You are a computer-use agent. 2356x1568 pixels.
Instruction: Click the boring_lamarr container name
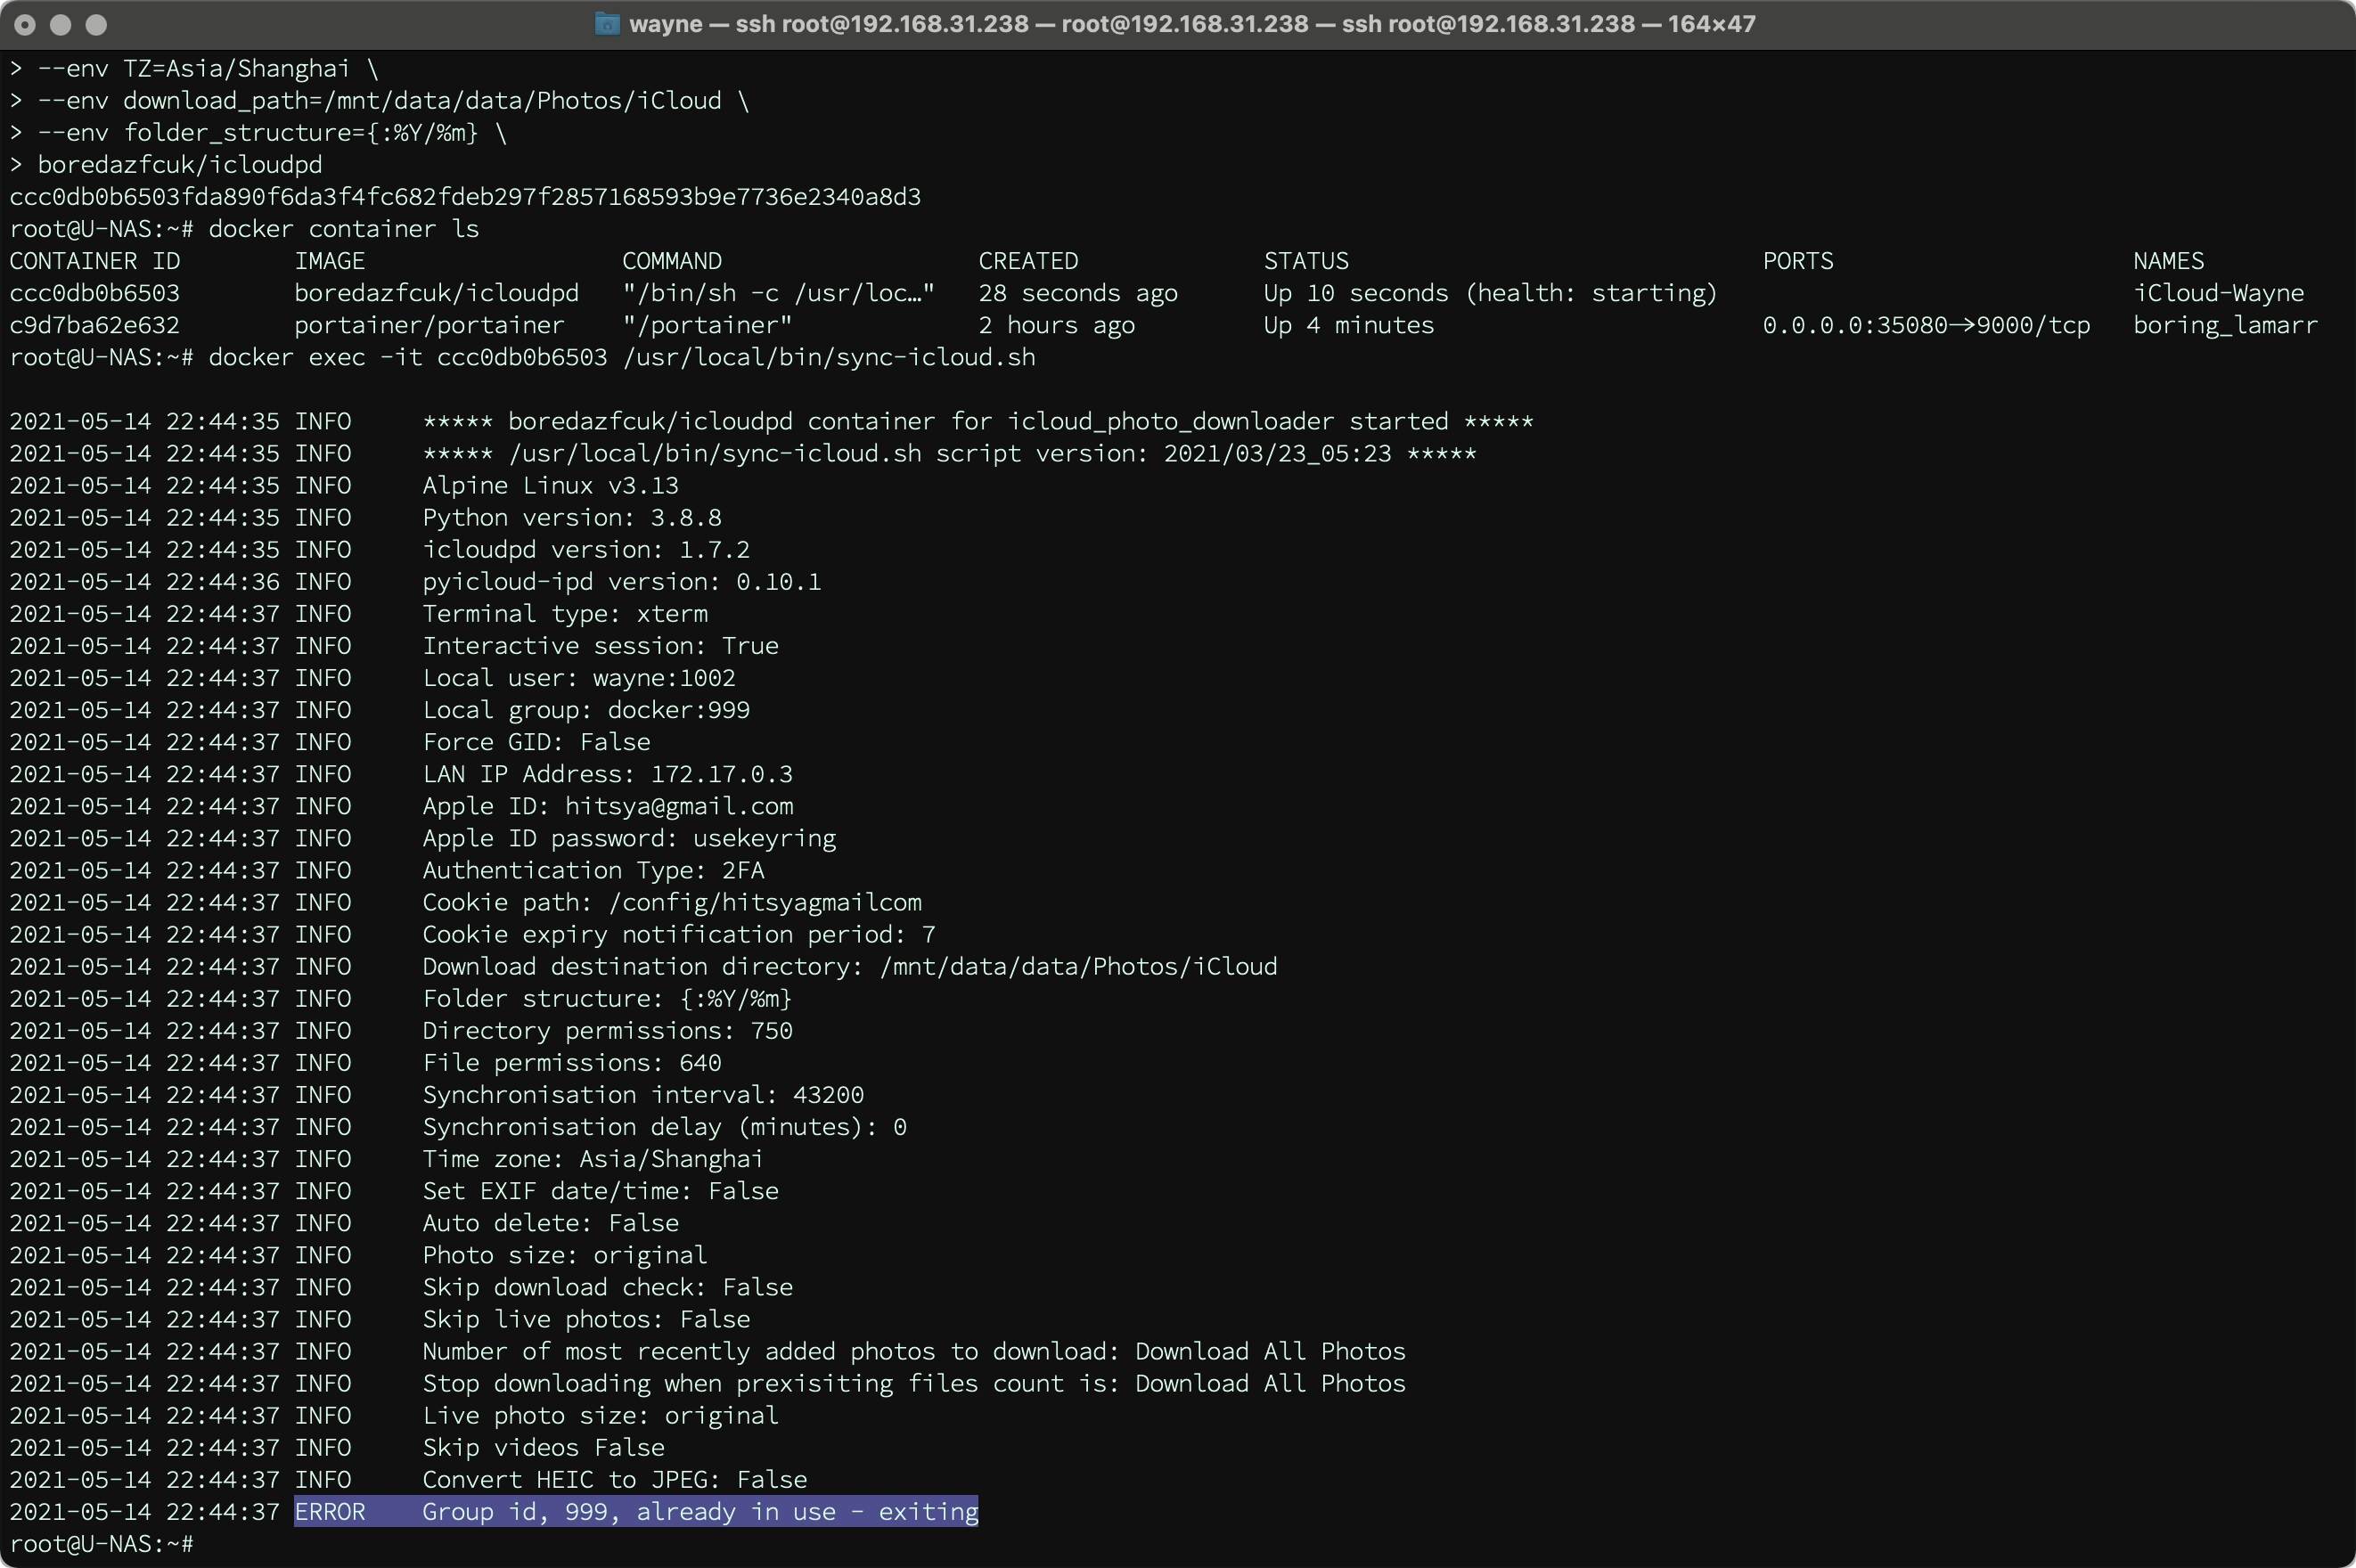[2224, 324]
